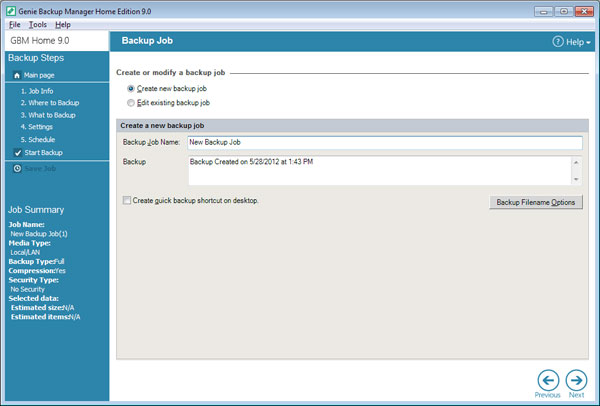Click the Backup Filename Options button
Screen dimensions: 600x406
(x=536, y=202)
